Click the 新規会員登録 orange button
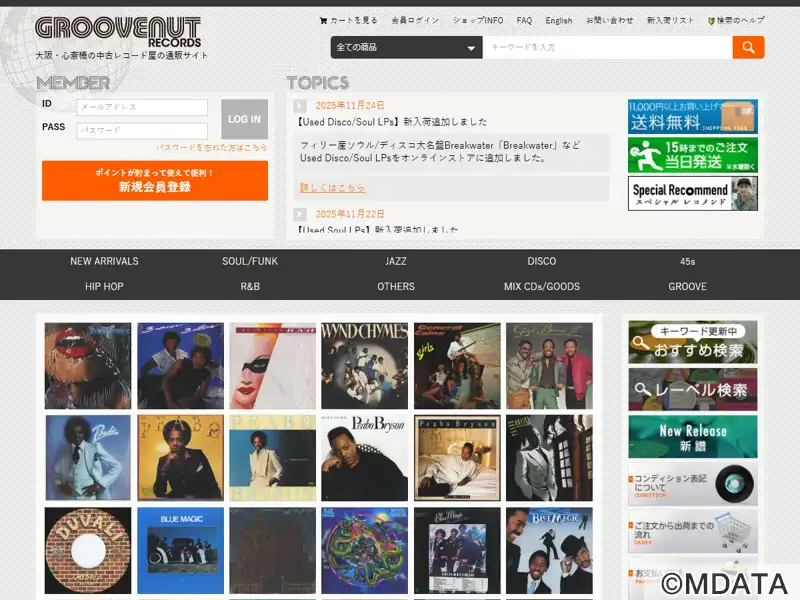Image resolution: width=800 pixels, height=600 pixels. [155, 181]
